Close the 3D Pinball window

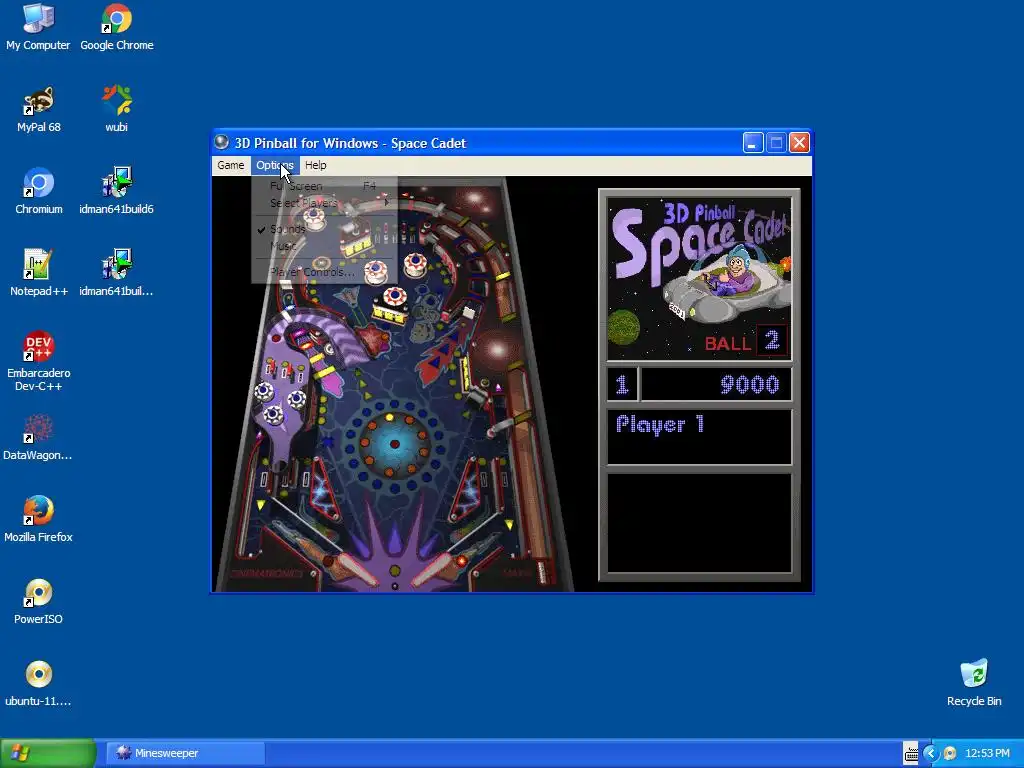pyautogui.click(x=799, y=142)
